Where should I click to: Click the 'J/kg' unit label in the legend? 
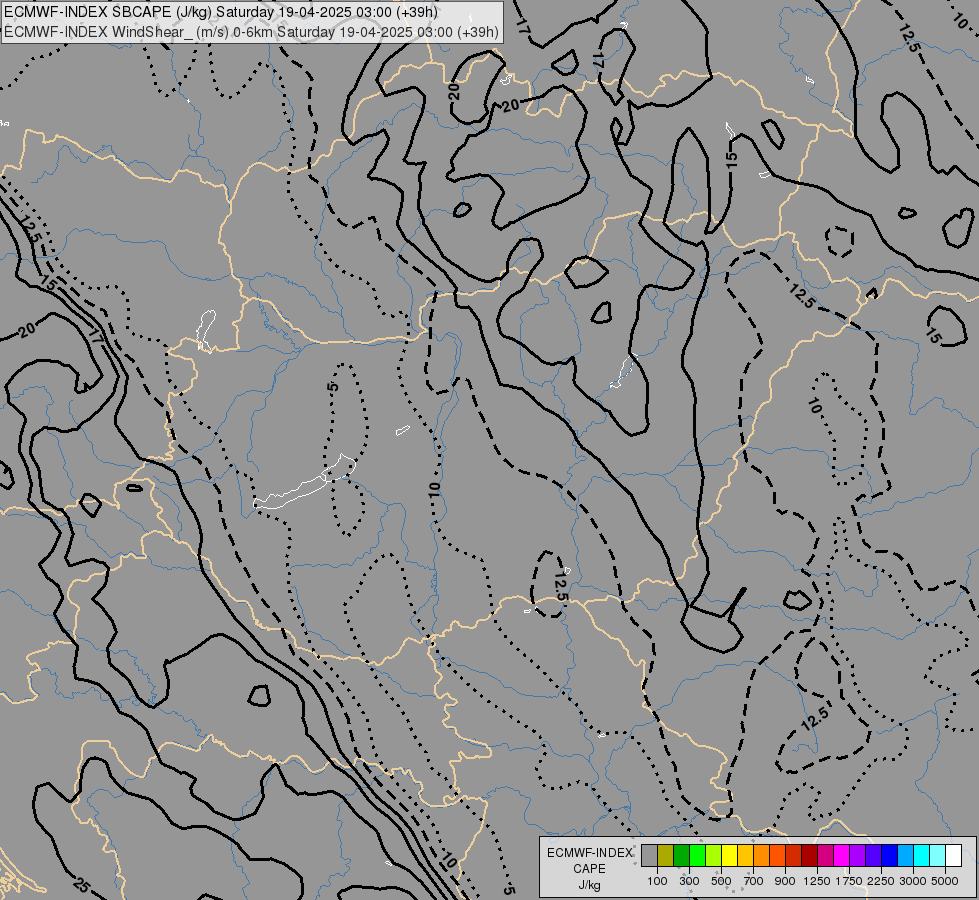click(589, 885)
